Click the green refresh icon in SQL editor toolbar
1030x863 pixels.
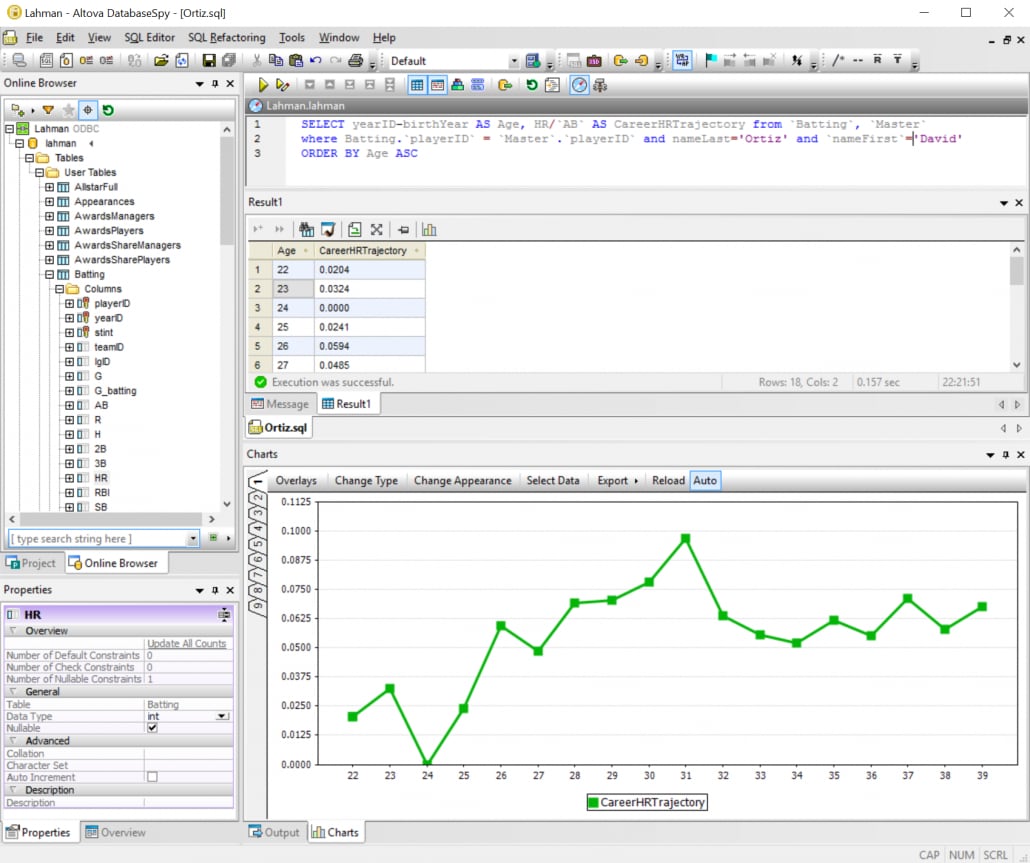pos(531,85)
